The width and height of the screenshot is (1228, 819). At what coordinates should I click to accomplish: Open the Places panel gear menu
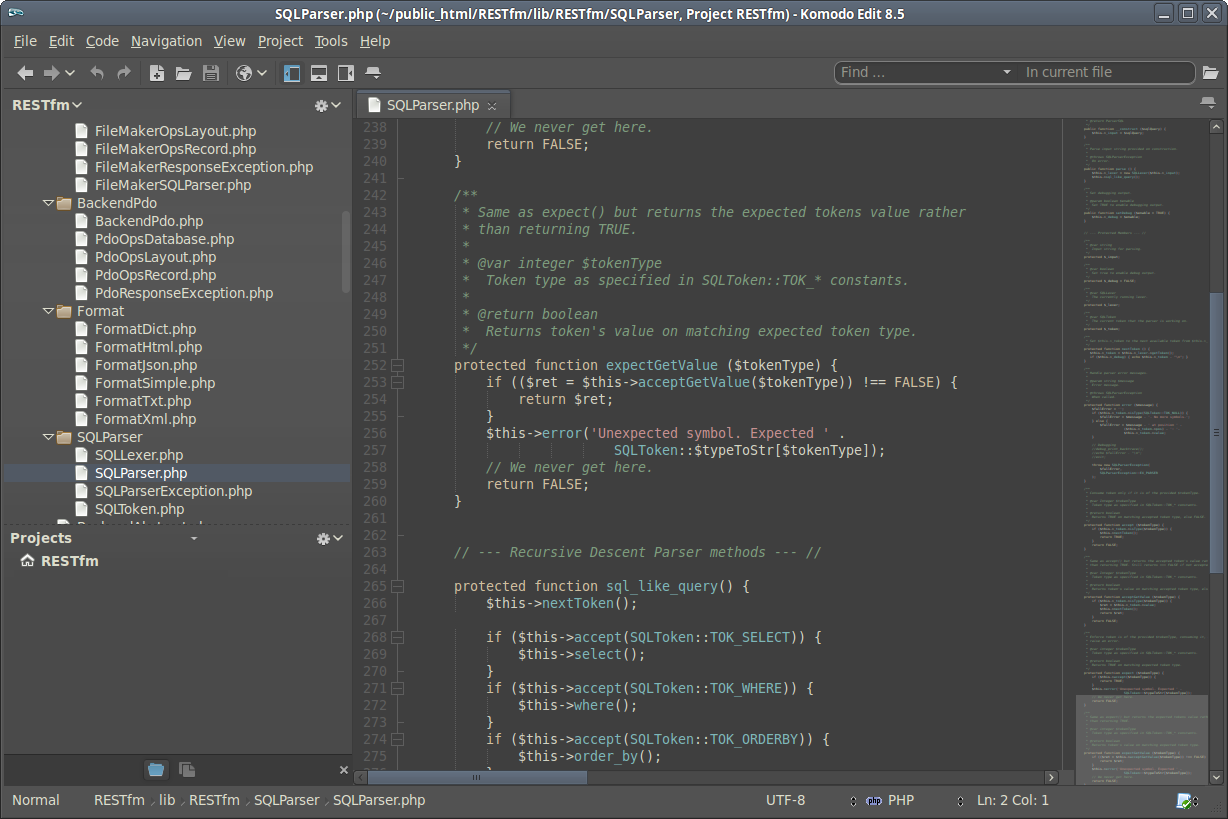pyautogui.click(x=328, y=105)
